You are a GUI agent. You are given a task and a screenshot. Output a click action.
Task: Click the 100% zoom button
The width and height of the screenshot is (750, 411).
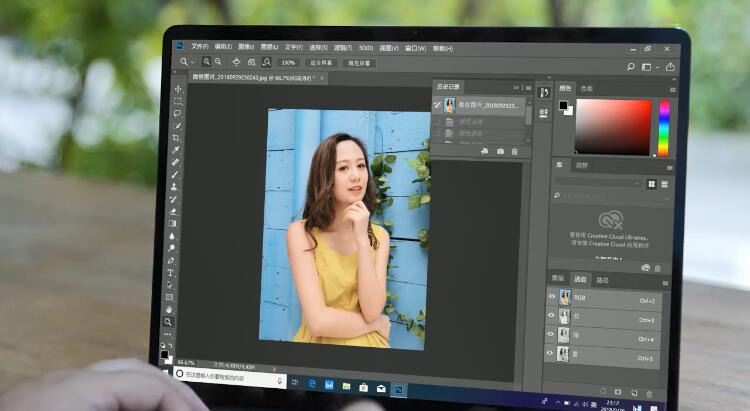point(288,63)
